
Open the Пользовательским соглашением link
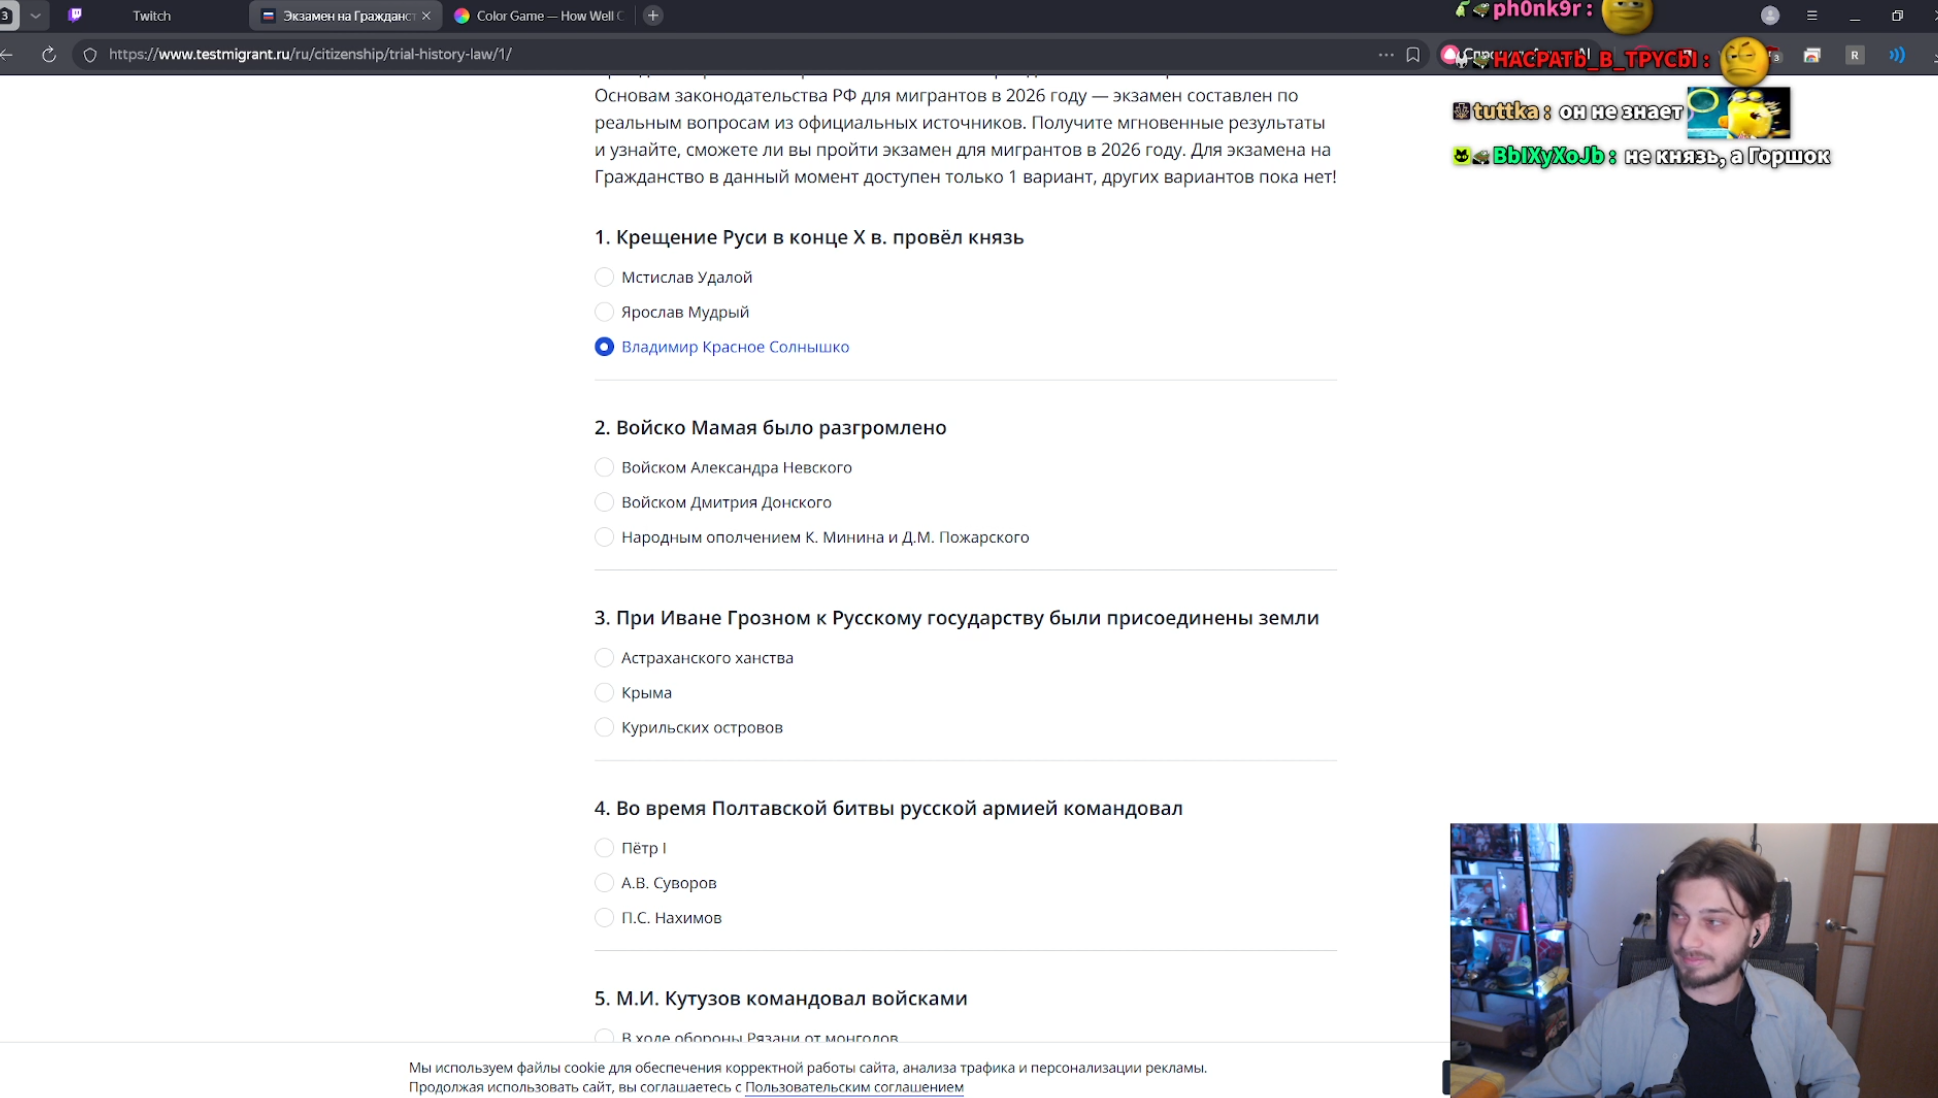(x=853, y=1087)
